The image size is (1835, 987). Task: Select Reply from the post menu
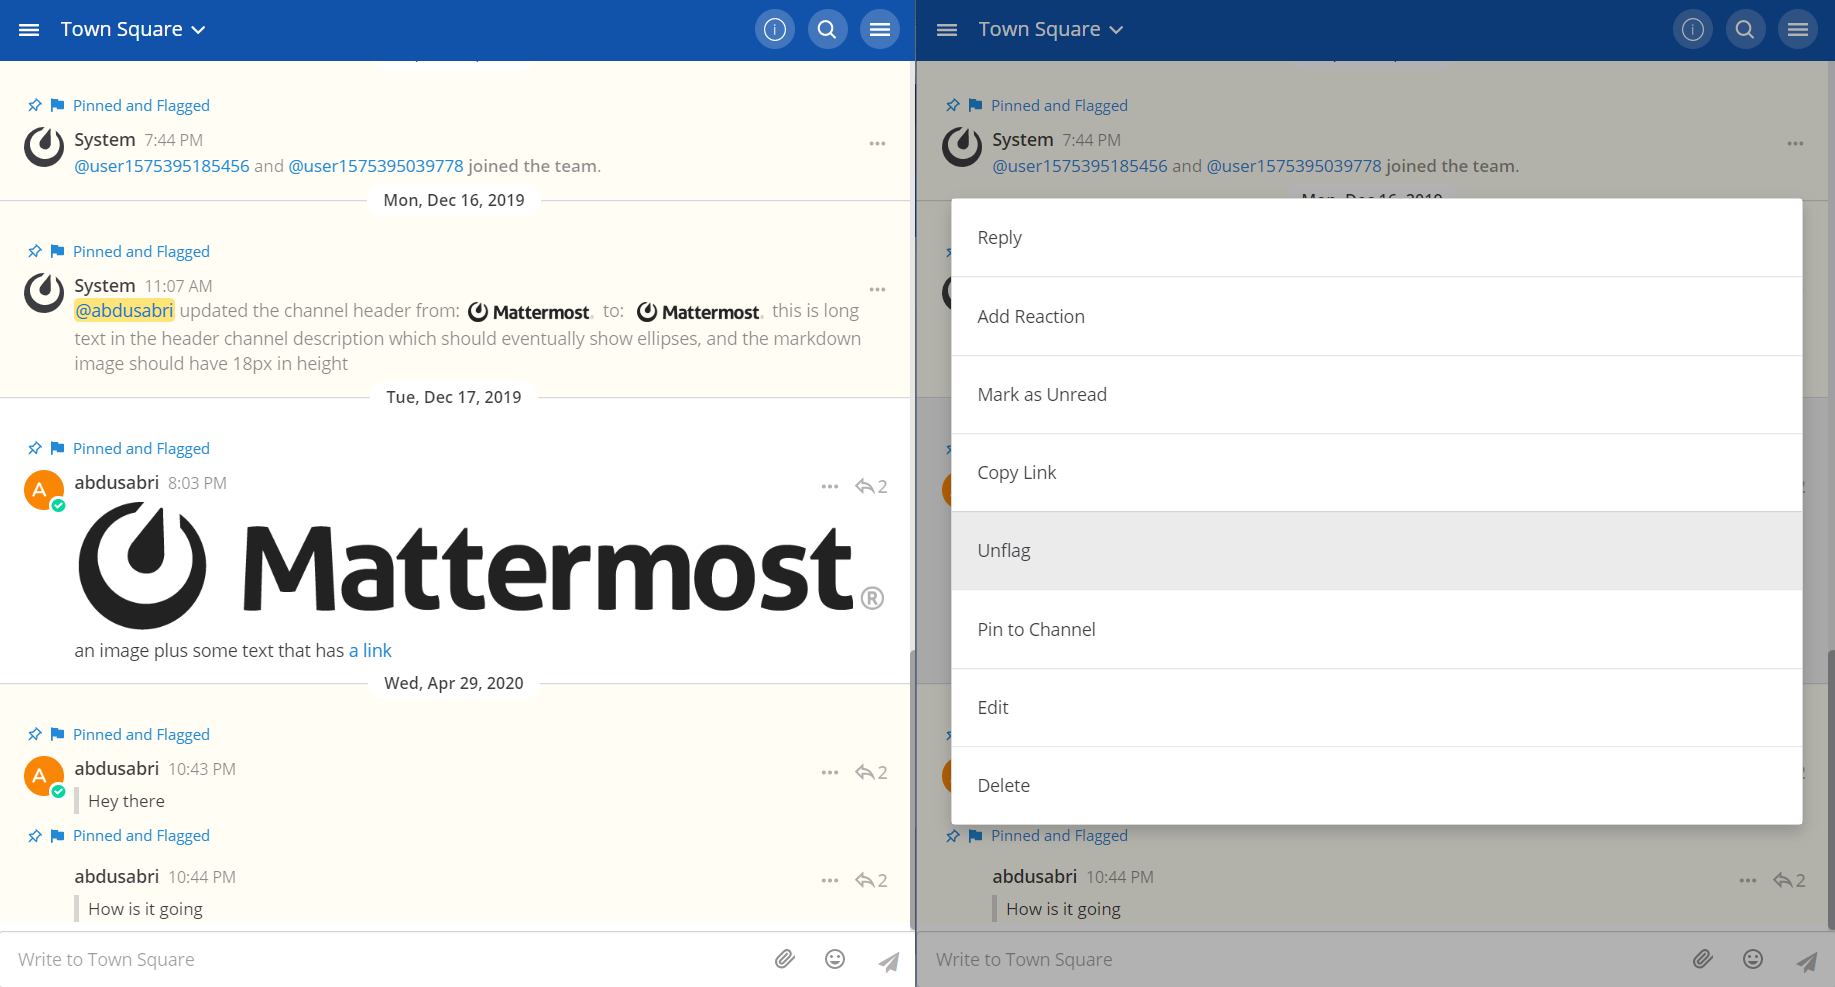tap(1377, 238)
